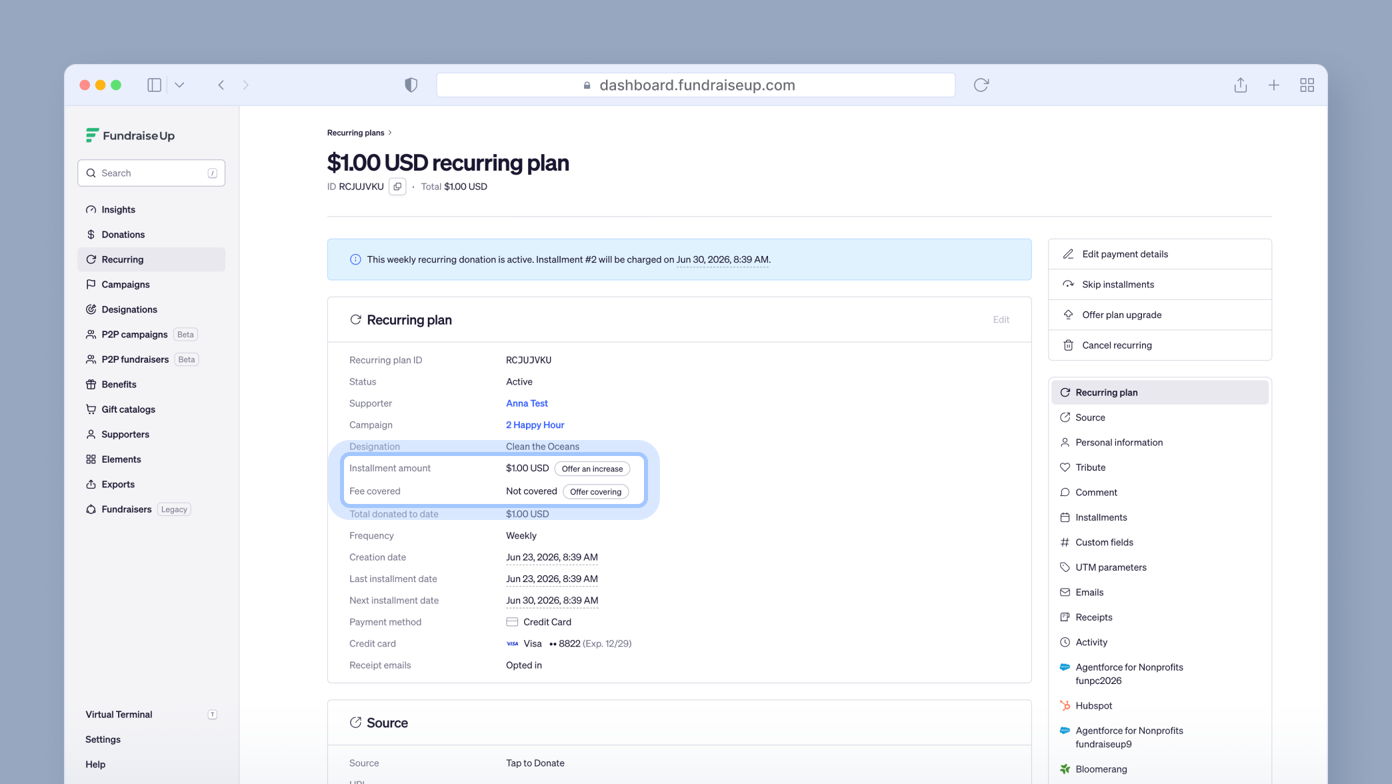Jump to the Source section in the right nav

point(1160,417)
